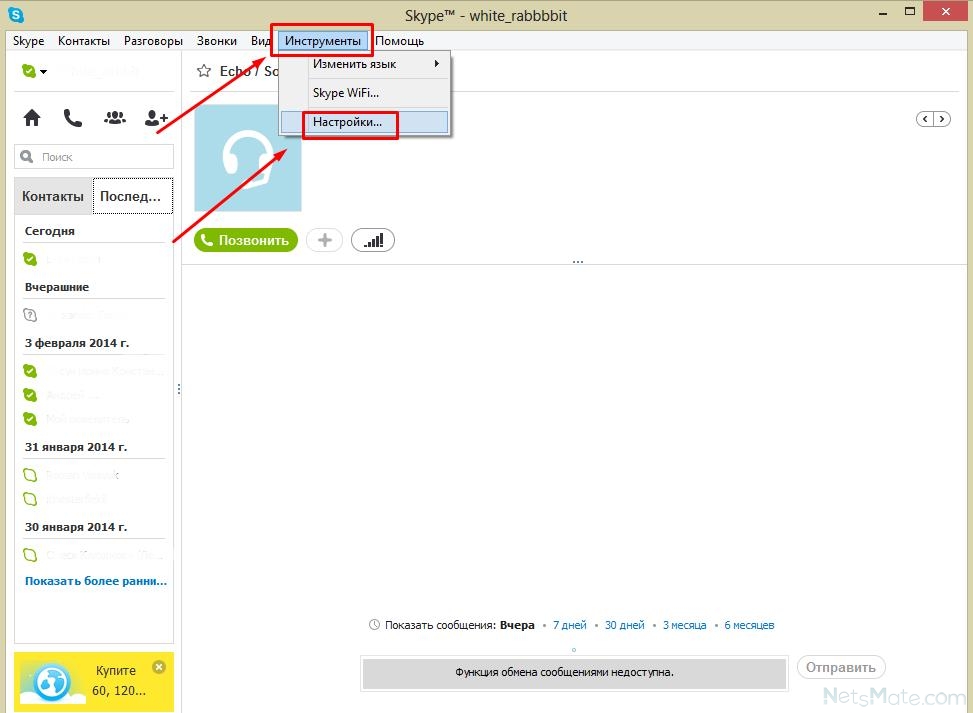The height and width of the screenshot is (713, 973).
Task: Click the Вчерашние section header
Action: tap(56, 287)
